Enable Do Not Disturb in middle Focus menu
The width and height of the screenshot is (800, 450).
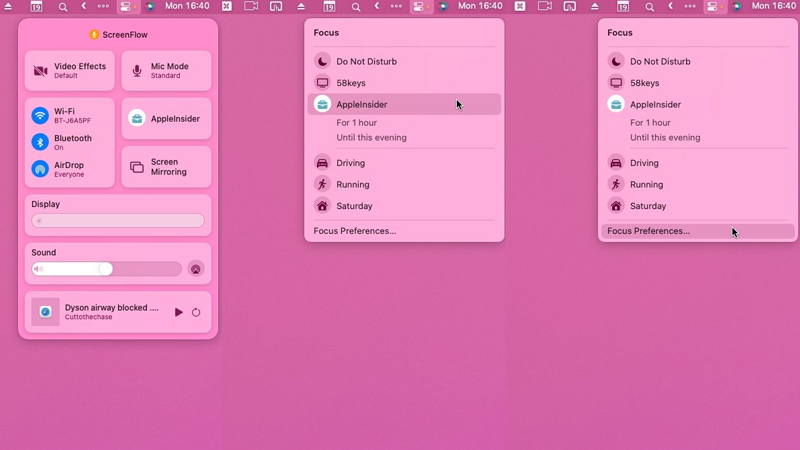(404, 61)
